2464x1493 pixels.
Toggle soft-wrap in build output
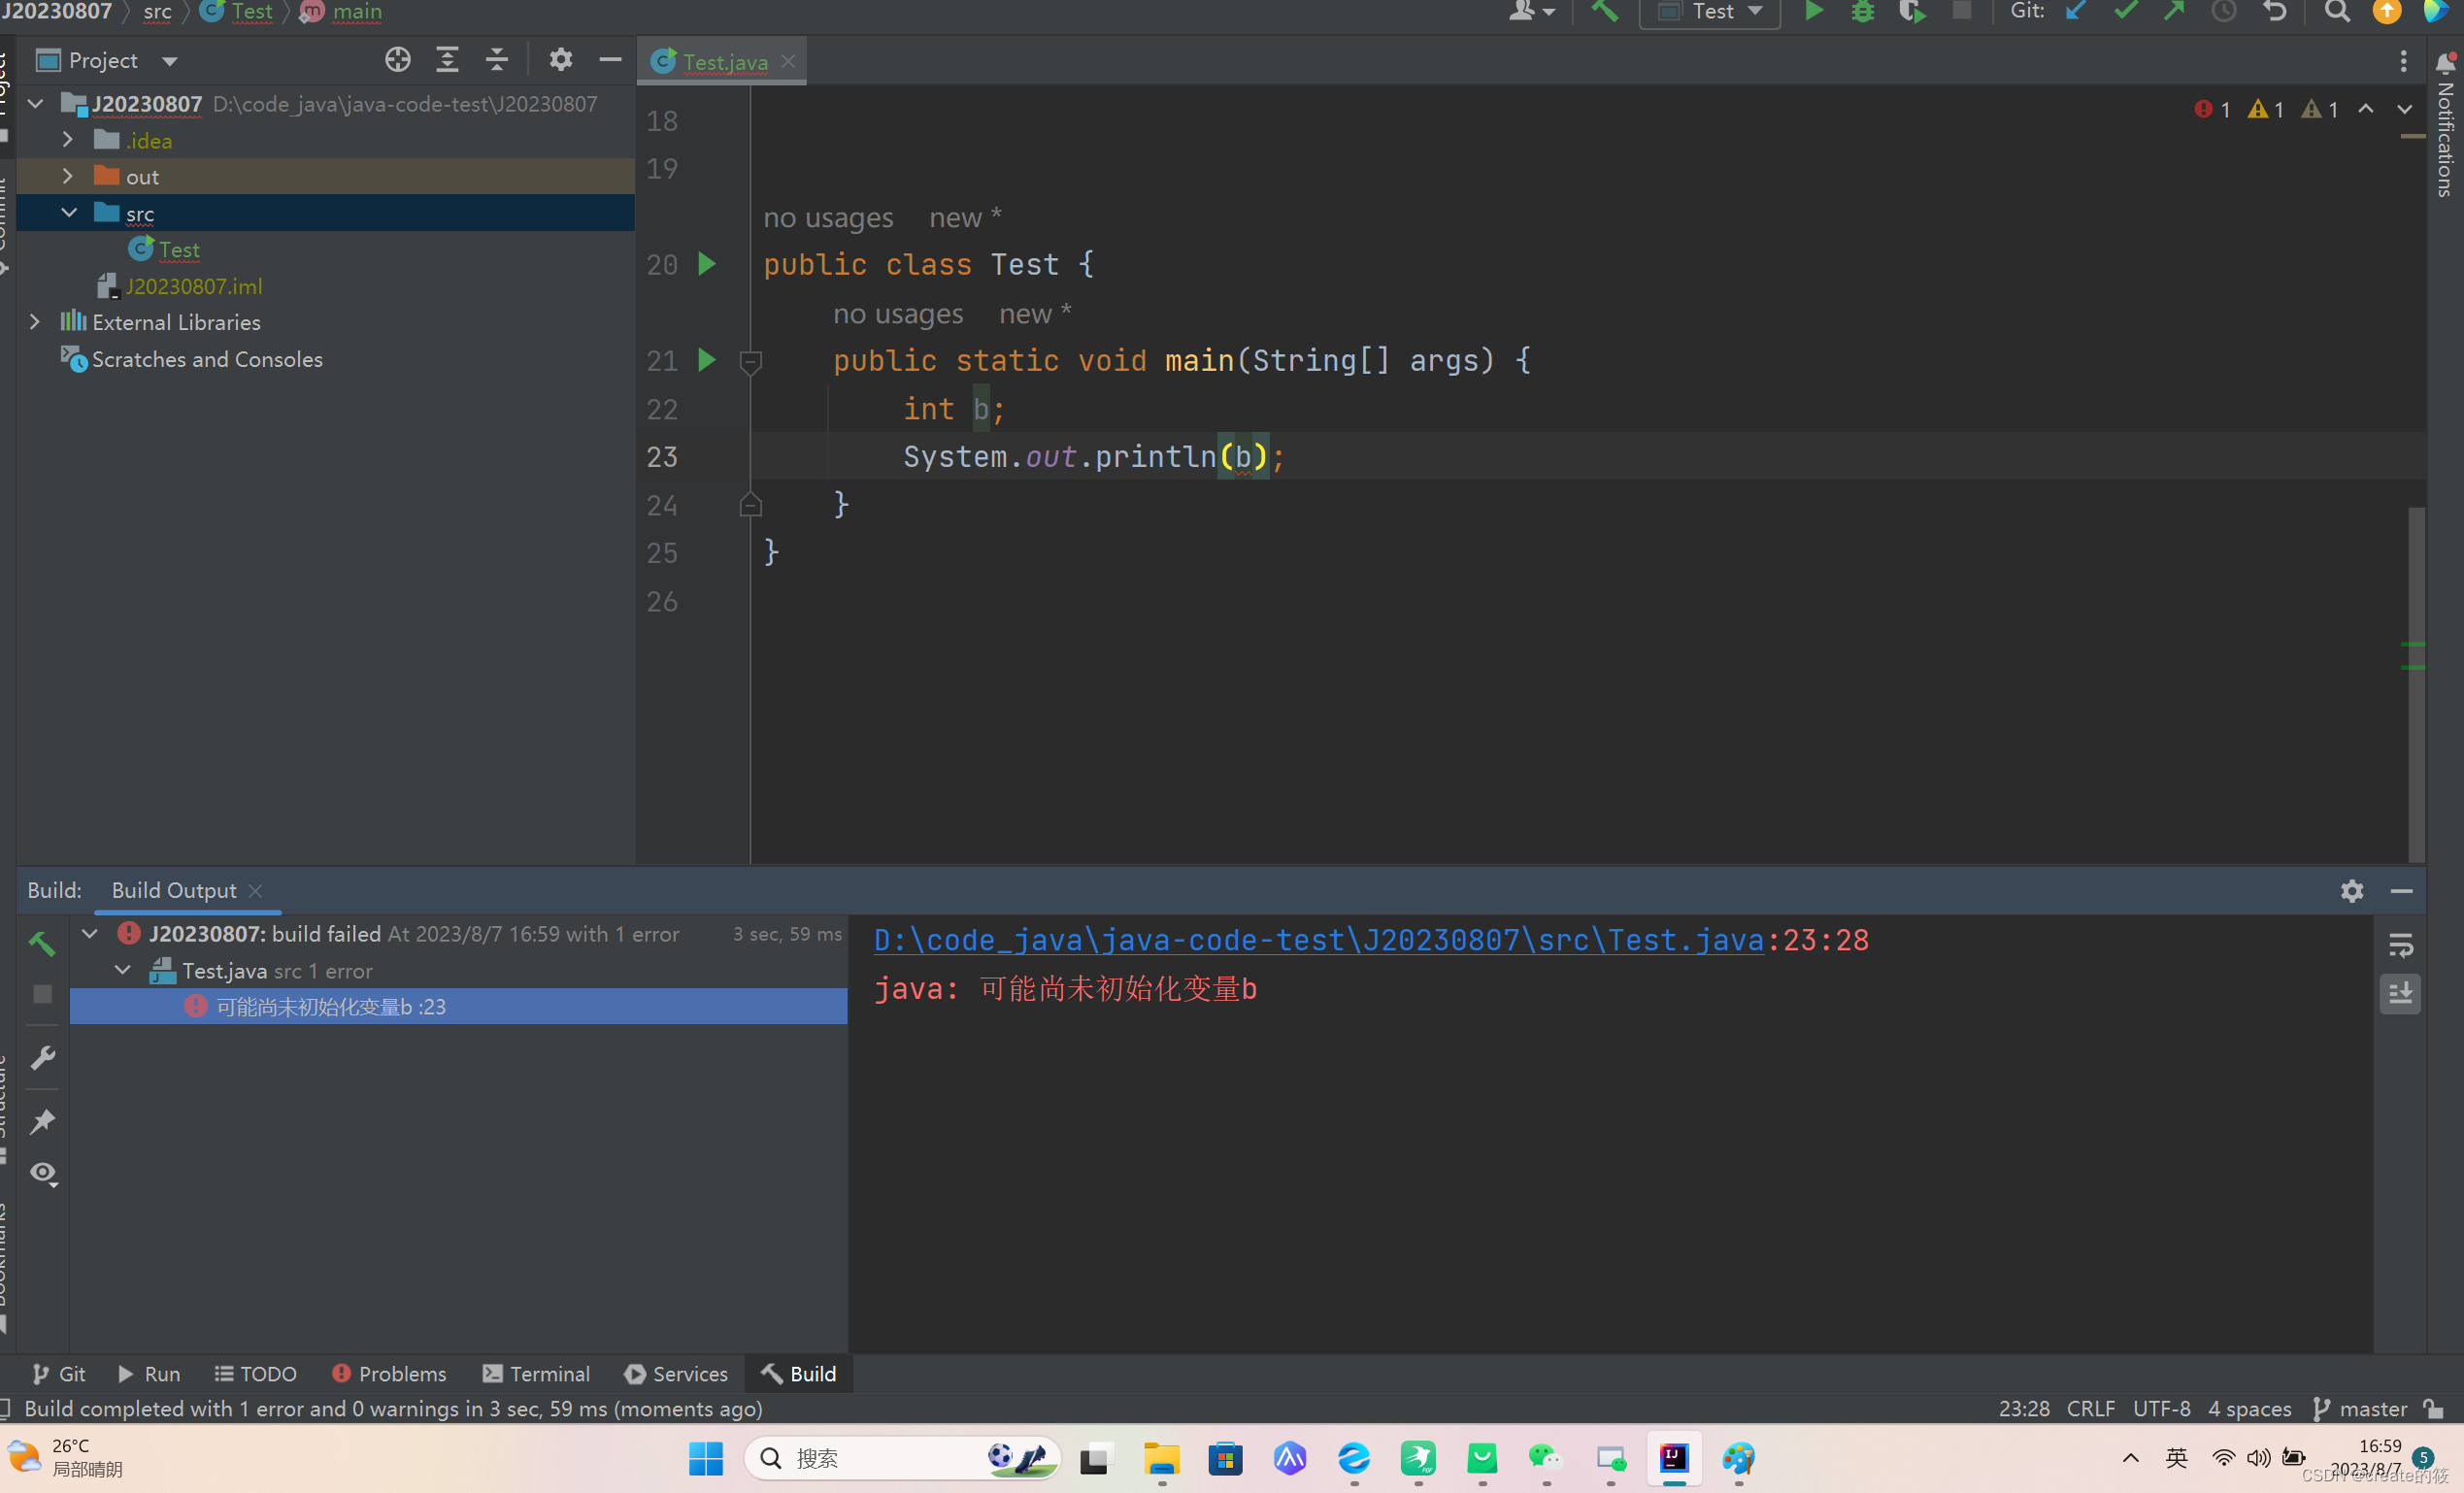click(2400, 945)
